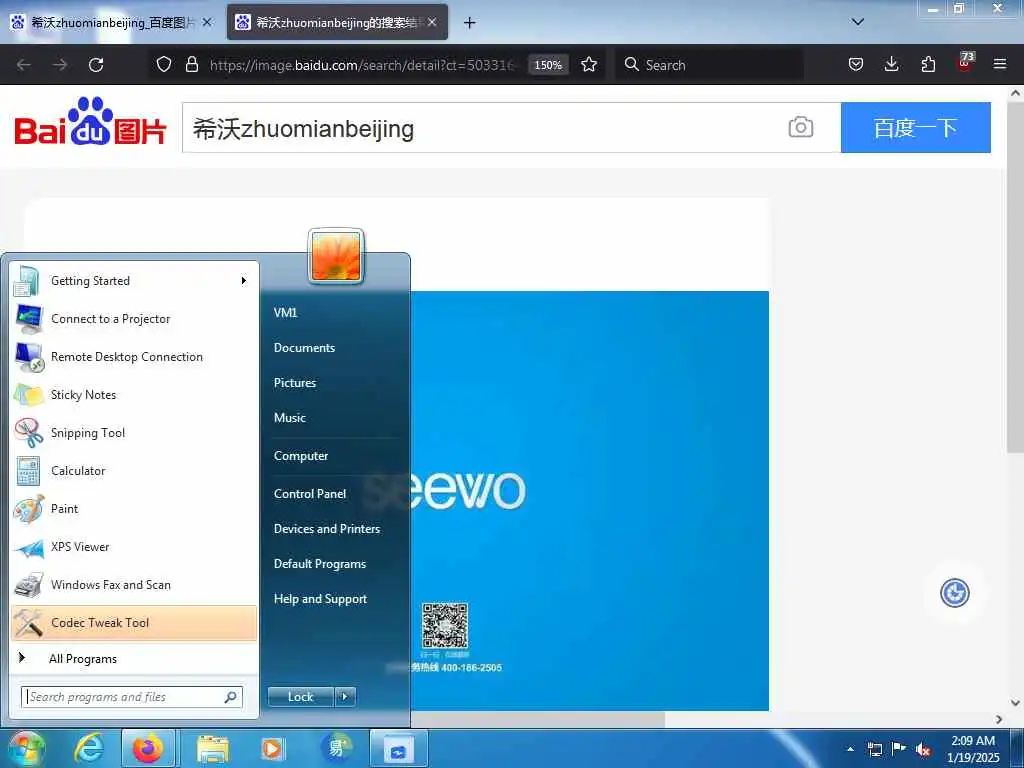Expand Getting Started submenu arrow
Screen dimensions: 1024x768
244,281
